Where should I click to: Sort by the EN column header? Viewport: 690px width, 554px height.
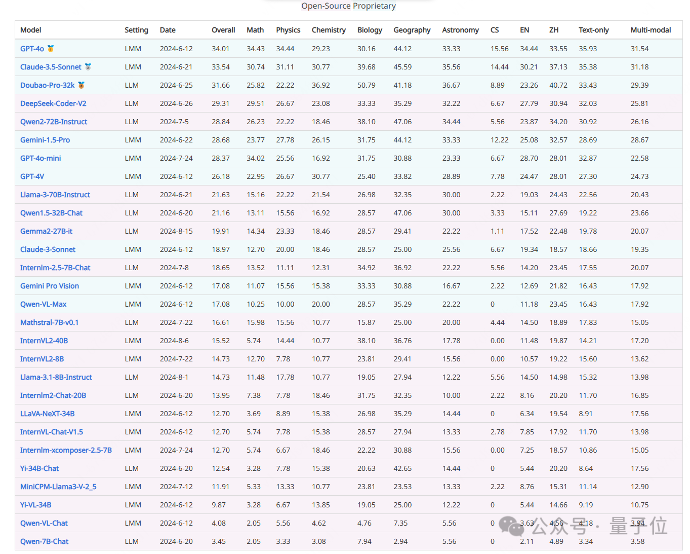click(525, 30)
